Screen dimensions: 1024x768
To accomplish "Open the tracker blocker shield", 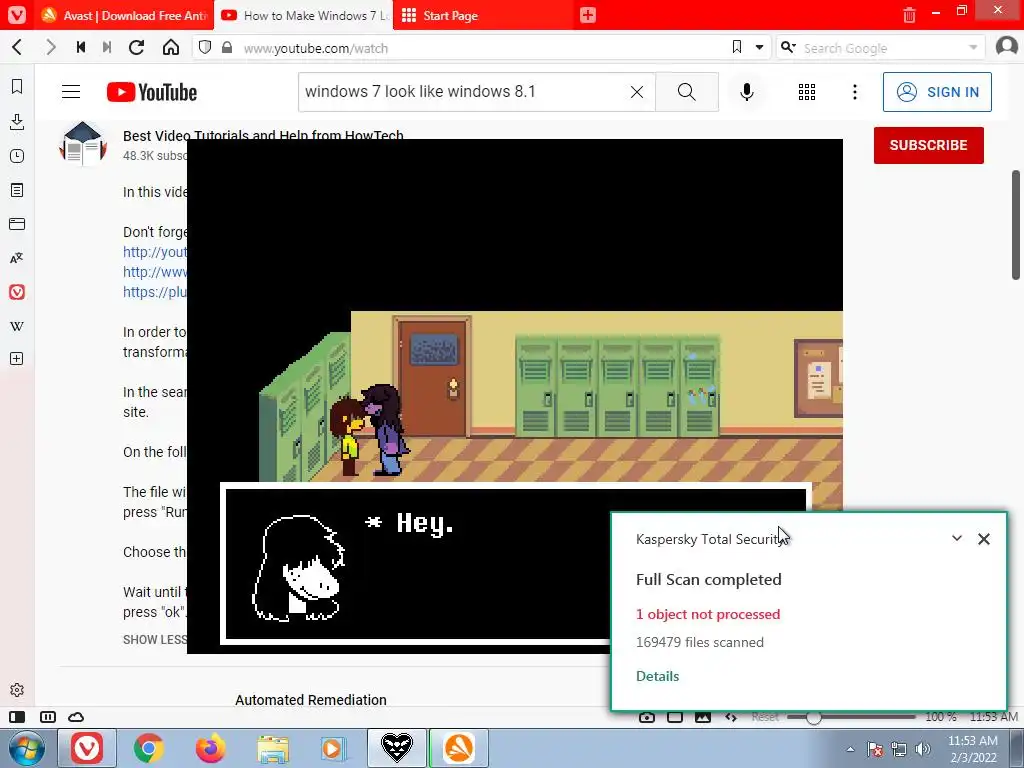I will (205, 48).
